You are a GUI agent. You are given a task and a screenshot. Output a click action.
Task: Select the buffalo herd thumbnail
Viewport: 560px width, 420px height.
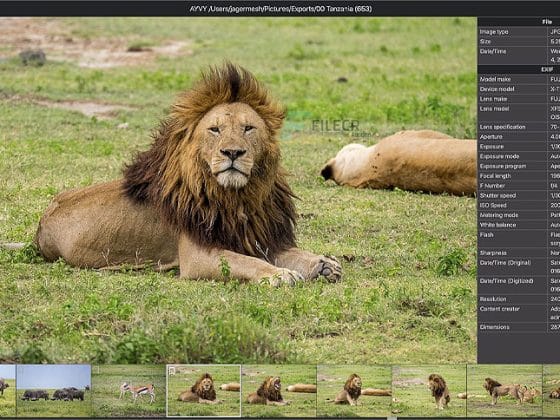(54, 390)
